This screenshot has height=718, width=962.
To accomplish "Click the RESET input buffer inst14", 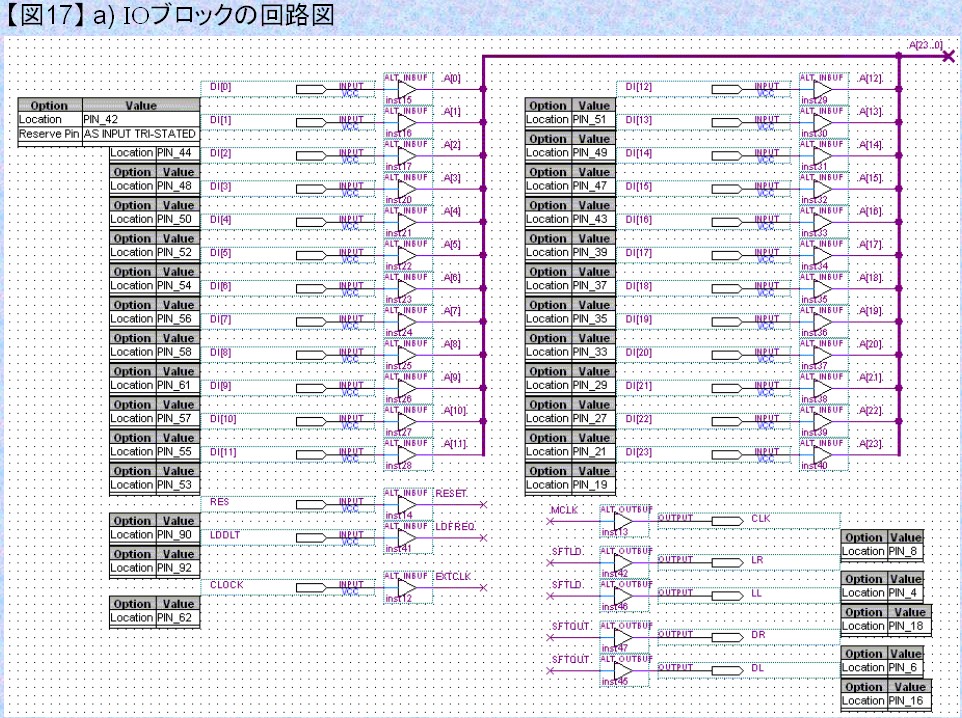I will (x=408, y=504).
